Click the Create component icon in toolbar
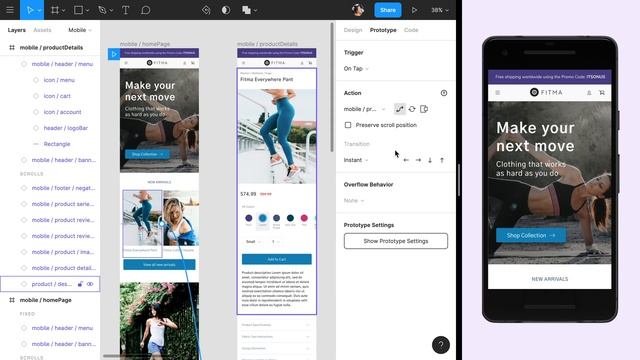Screen dimensions: 640x360 (x=206, y=10)
